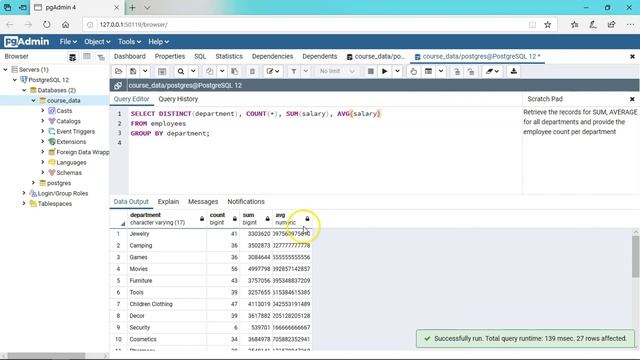Open the Query History tab
Viewport: 640px width, 360px height.
pyautogui.click(x=178, y=99)
